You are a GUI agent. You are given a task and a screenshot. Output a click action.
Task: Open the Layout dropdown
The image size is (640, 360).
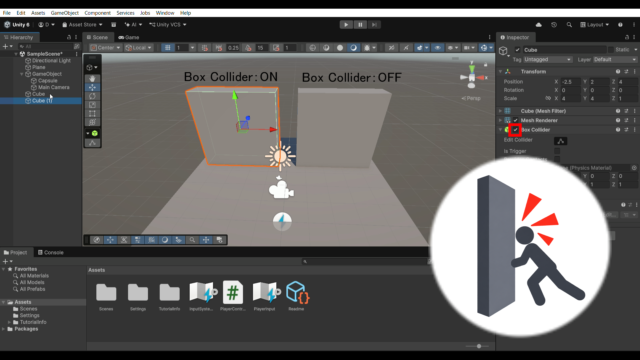coord(594,25)
